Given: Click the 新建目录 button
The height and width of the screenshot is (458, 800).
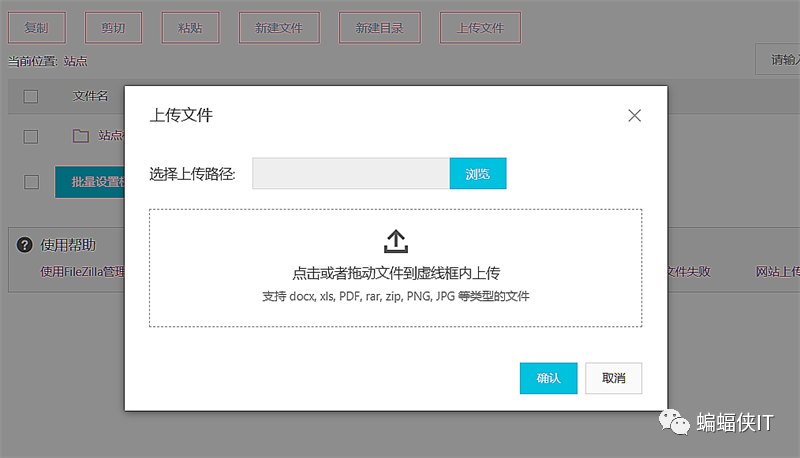Looking at the screenshot, I should pyautogui.click(x=380, y=28).
